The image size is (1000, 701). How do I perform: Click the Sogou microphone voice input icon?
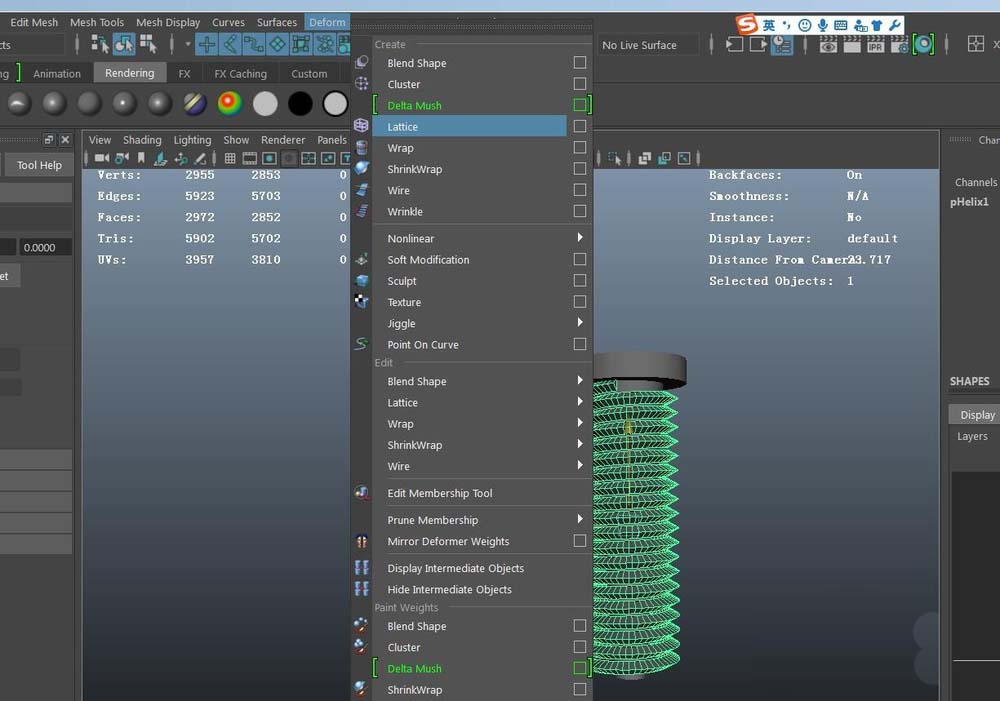(823, 25)
